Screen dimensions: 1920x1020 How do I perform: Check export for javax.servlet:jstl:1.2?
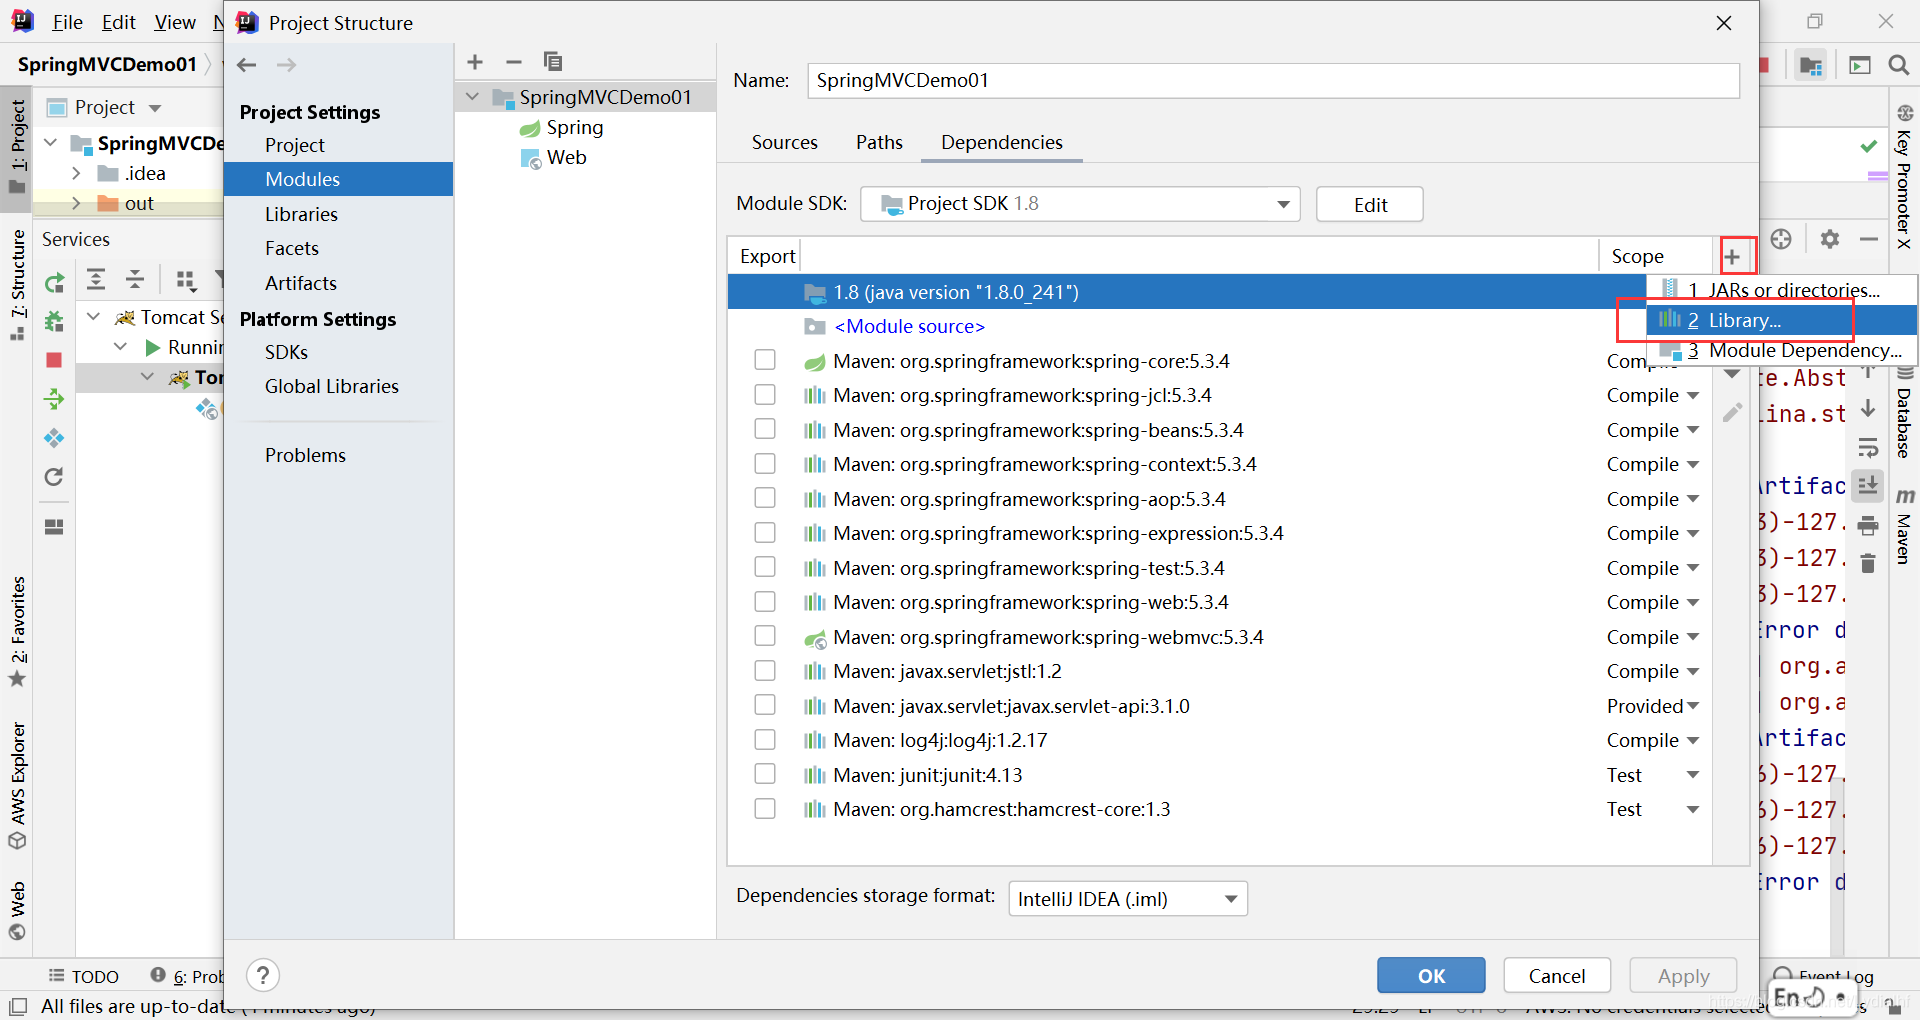(x=765, y=671)
